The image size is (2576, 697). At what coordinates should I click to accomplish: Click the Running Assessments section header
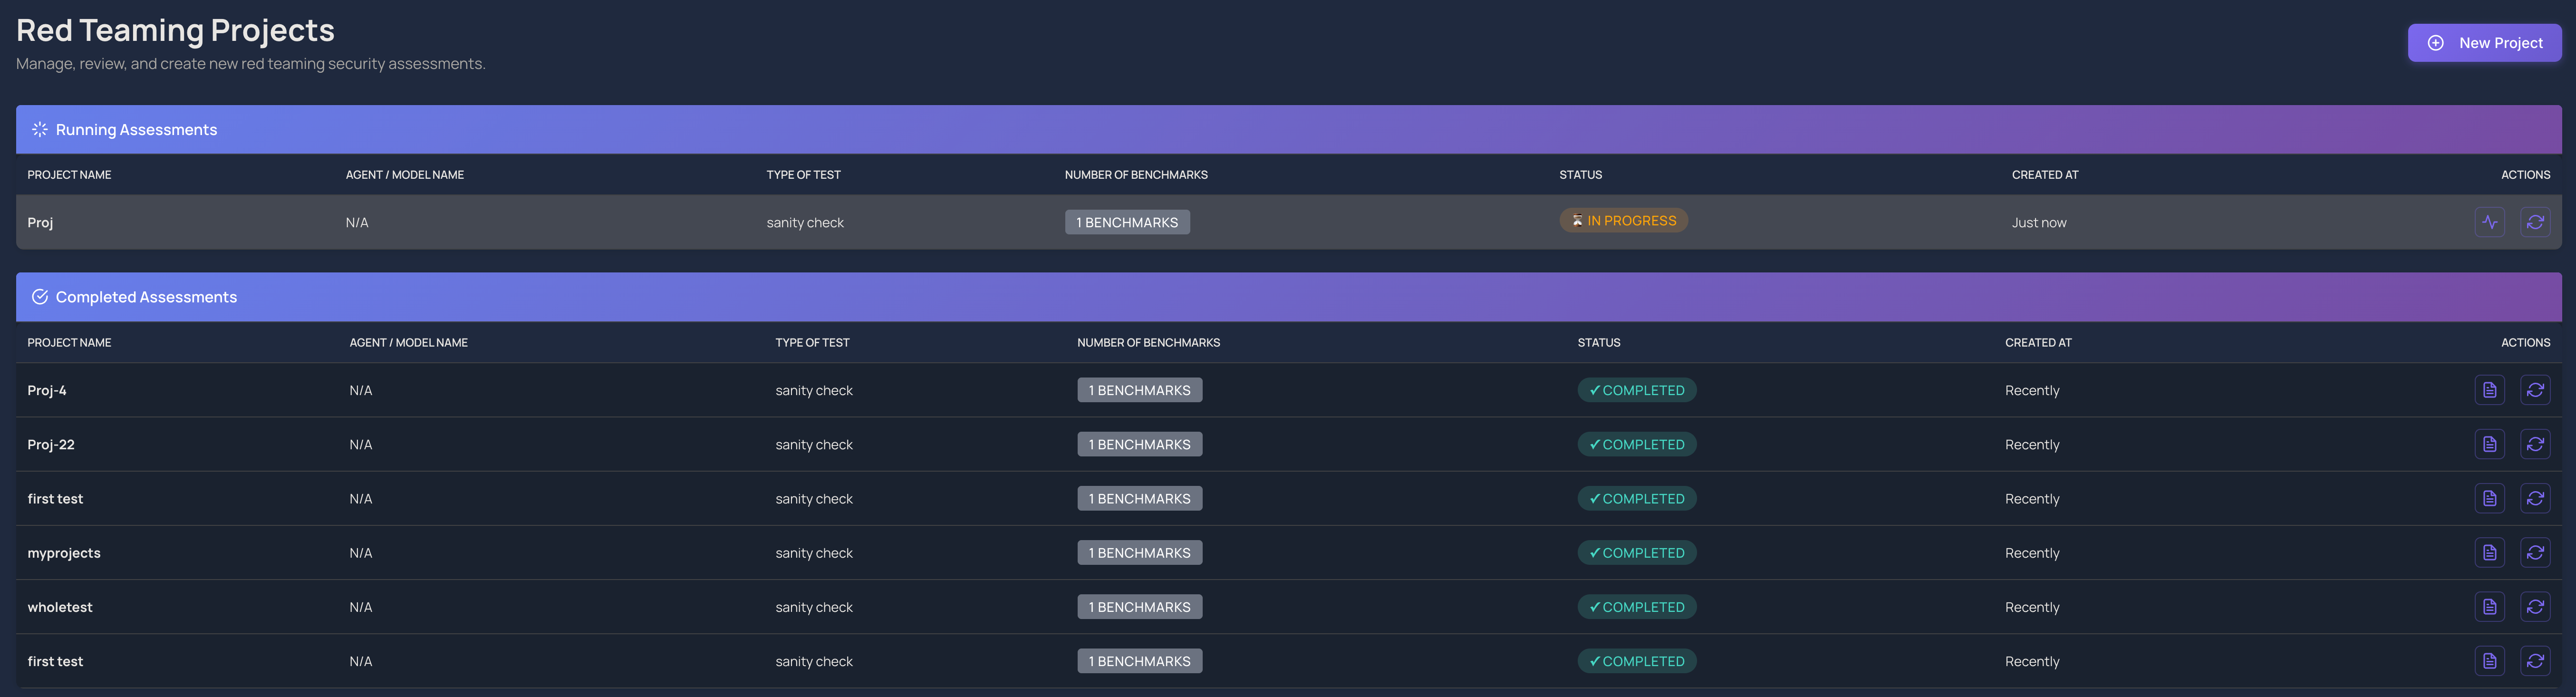click(136, 130)
